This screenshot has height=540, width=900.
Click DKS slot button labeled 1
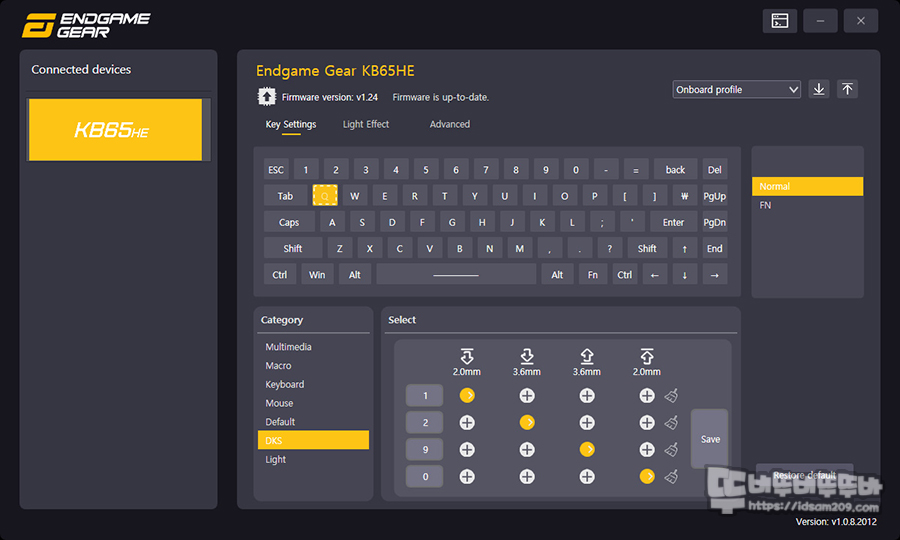pyautogui.click(x=425, y=395)
